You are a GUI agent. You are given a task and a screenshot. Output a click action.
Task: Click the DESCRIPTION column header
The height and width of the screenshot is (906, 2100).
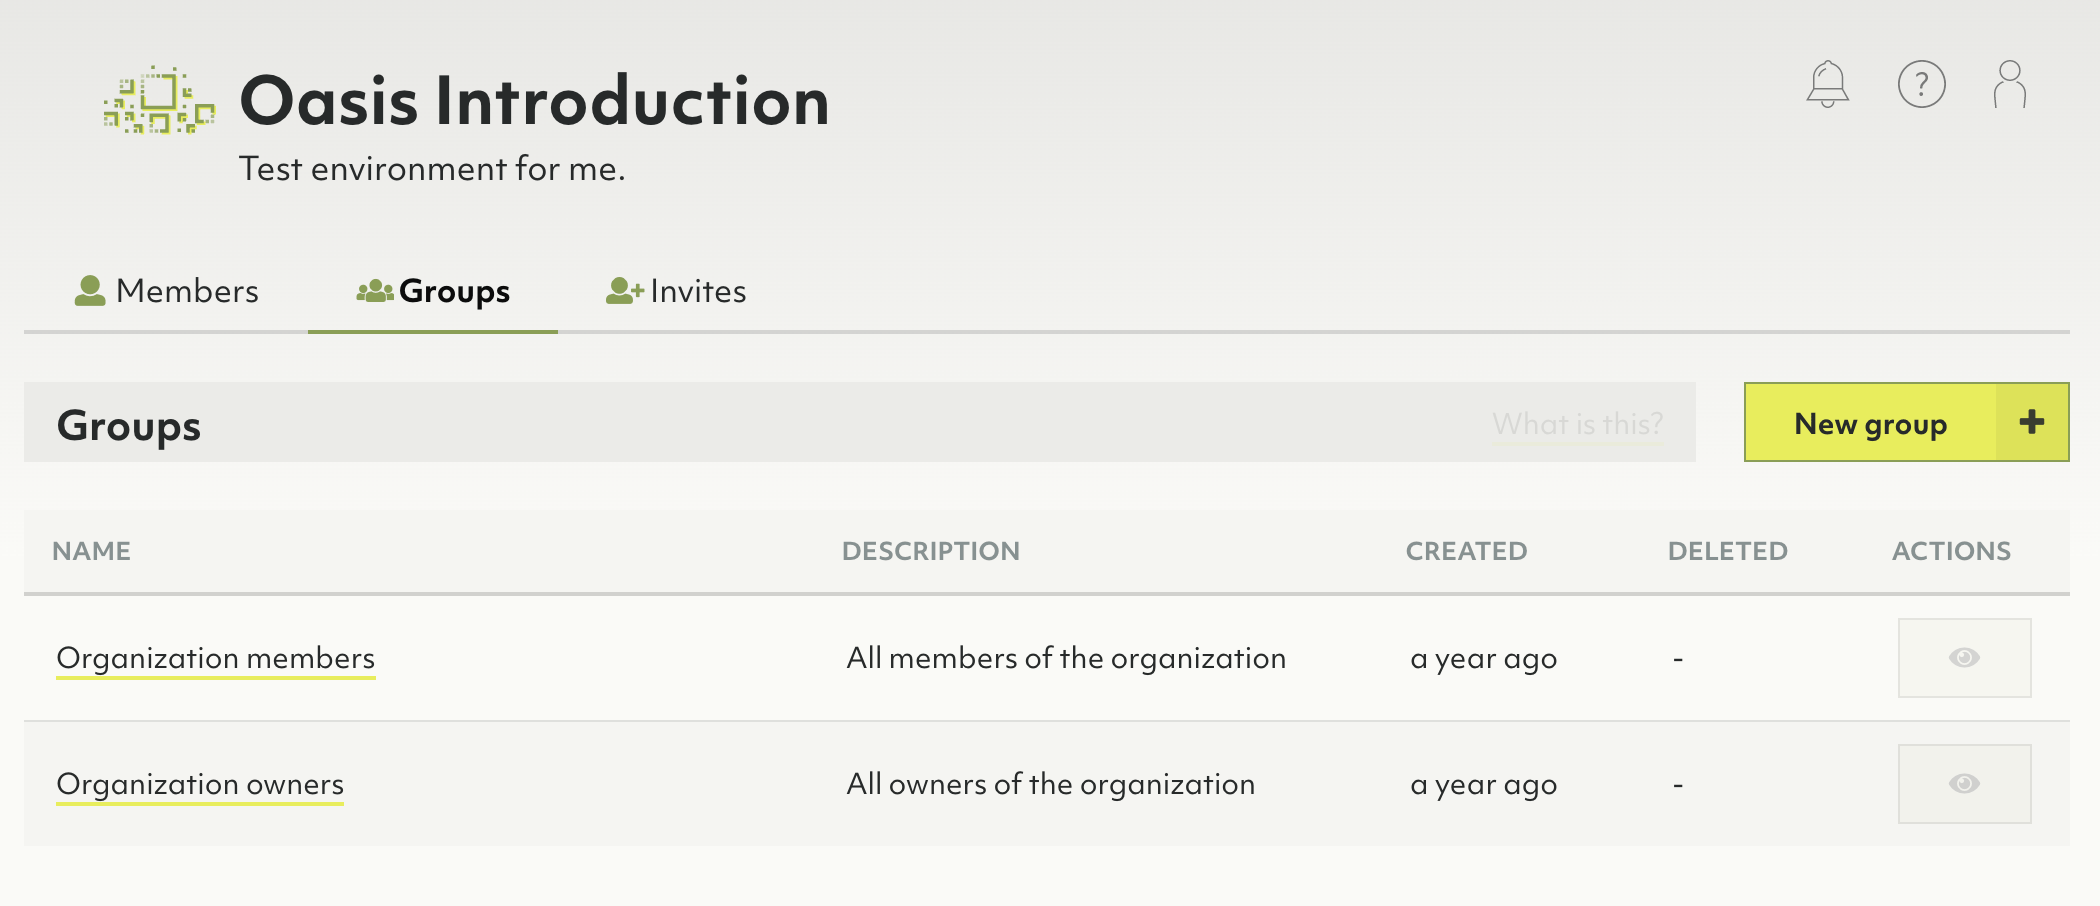pyautogui.click(x=930, y=551)
